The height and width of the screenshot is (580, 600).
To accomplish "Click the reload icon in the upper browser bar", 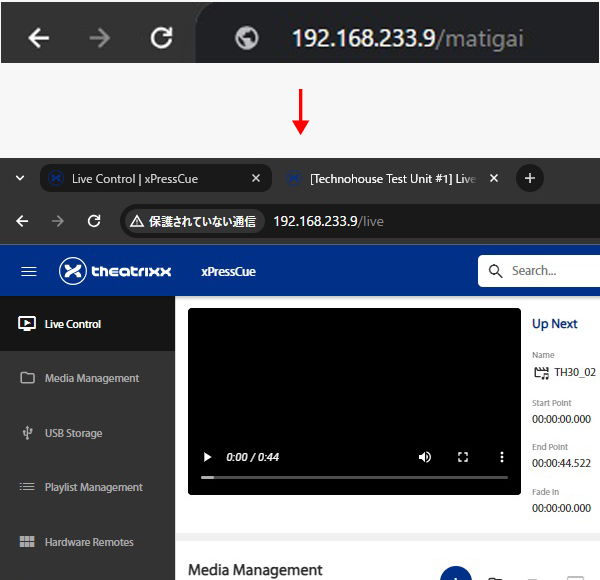I will [161, 37].
